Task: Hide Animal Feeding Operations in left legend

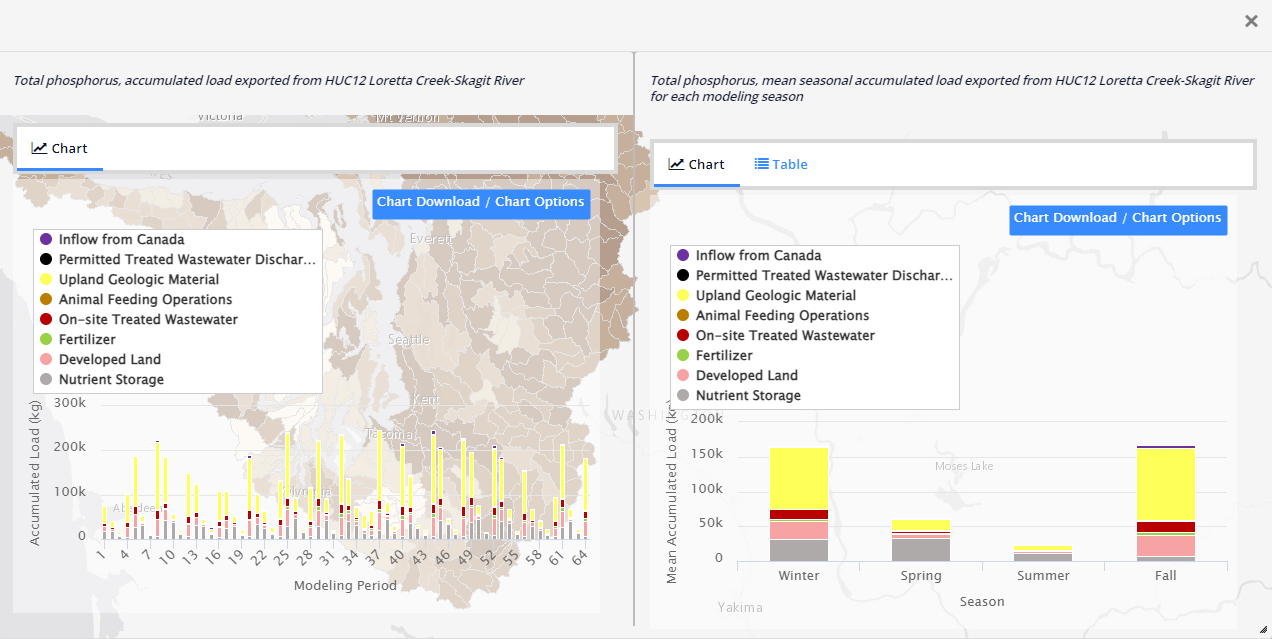Action: point(145,300)
